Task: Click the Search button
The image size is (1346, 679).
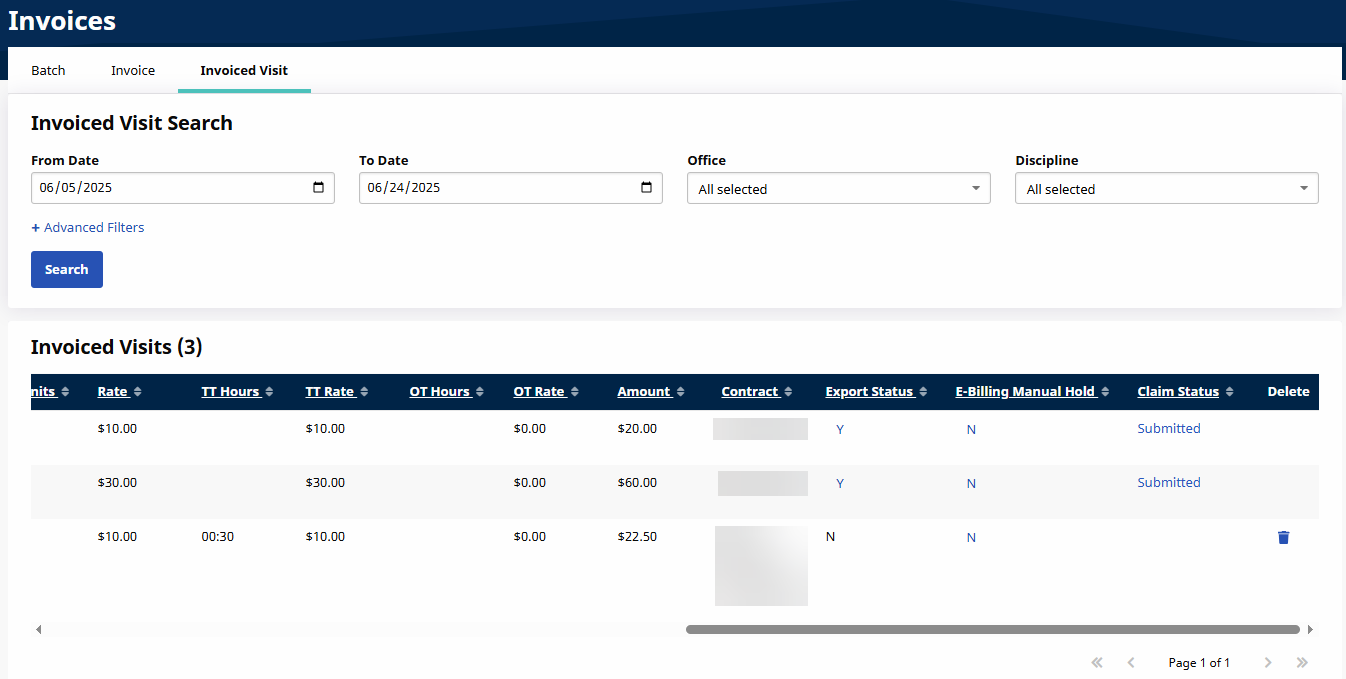Action: point(67,270)
